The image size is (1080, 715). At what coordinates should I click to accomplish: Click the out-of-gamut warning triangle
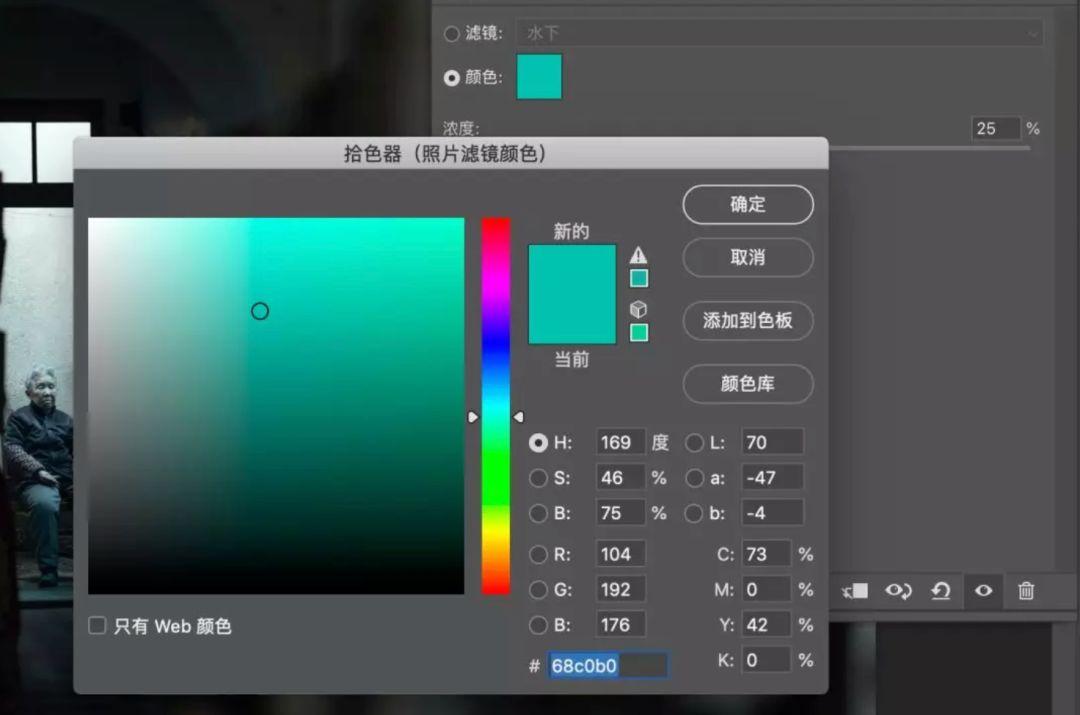pyautogui.click(x=638, y=252)
